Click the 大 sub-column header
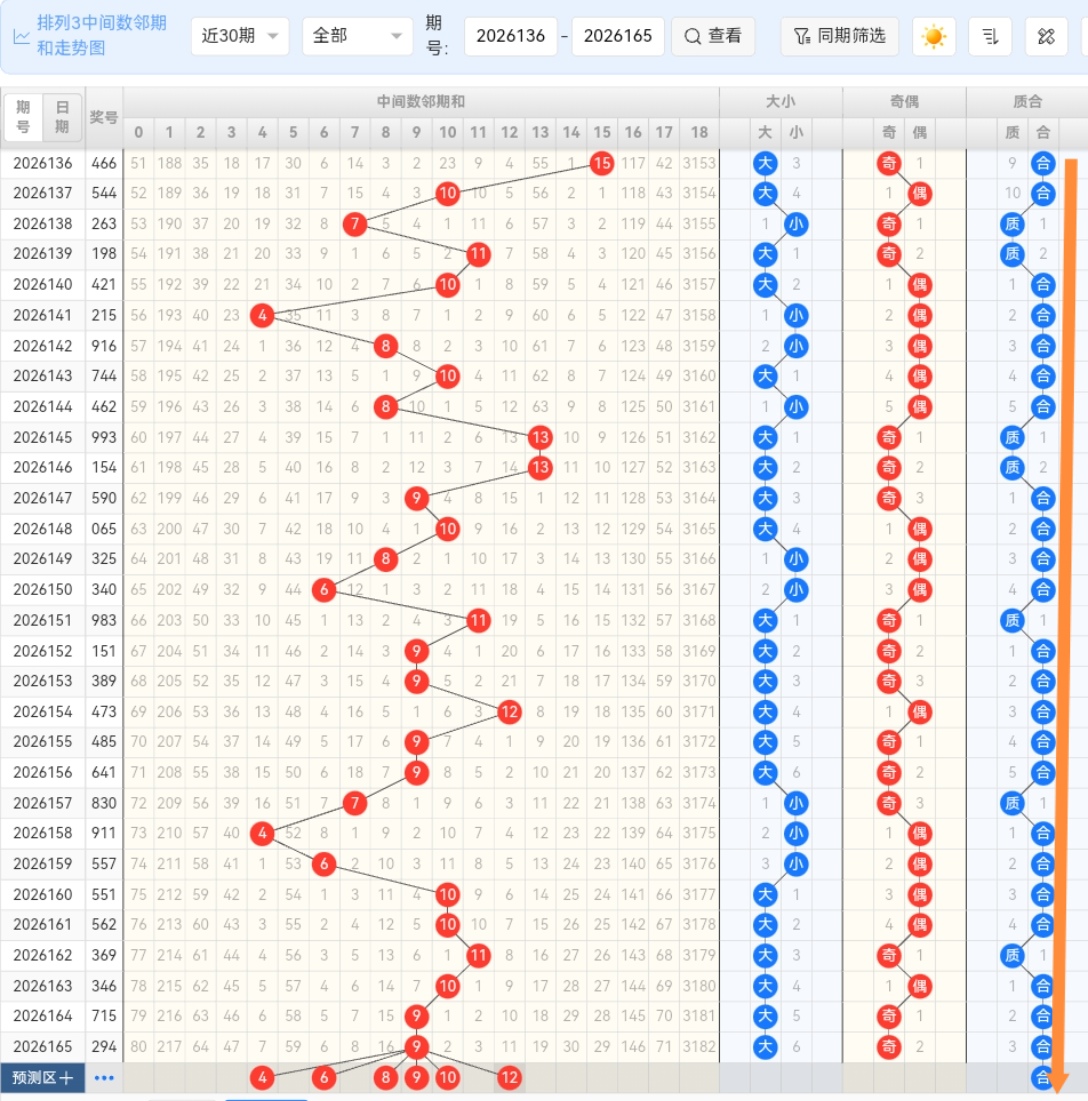 tap(765, 133)
